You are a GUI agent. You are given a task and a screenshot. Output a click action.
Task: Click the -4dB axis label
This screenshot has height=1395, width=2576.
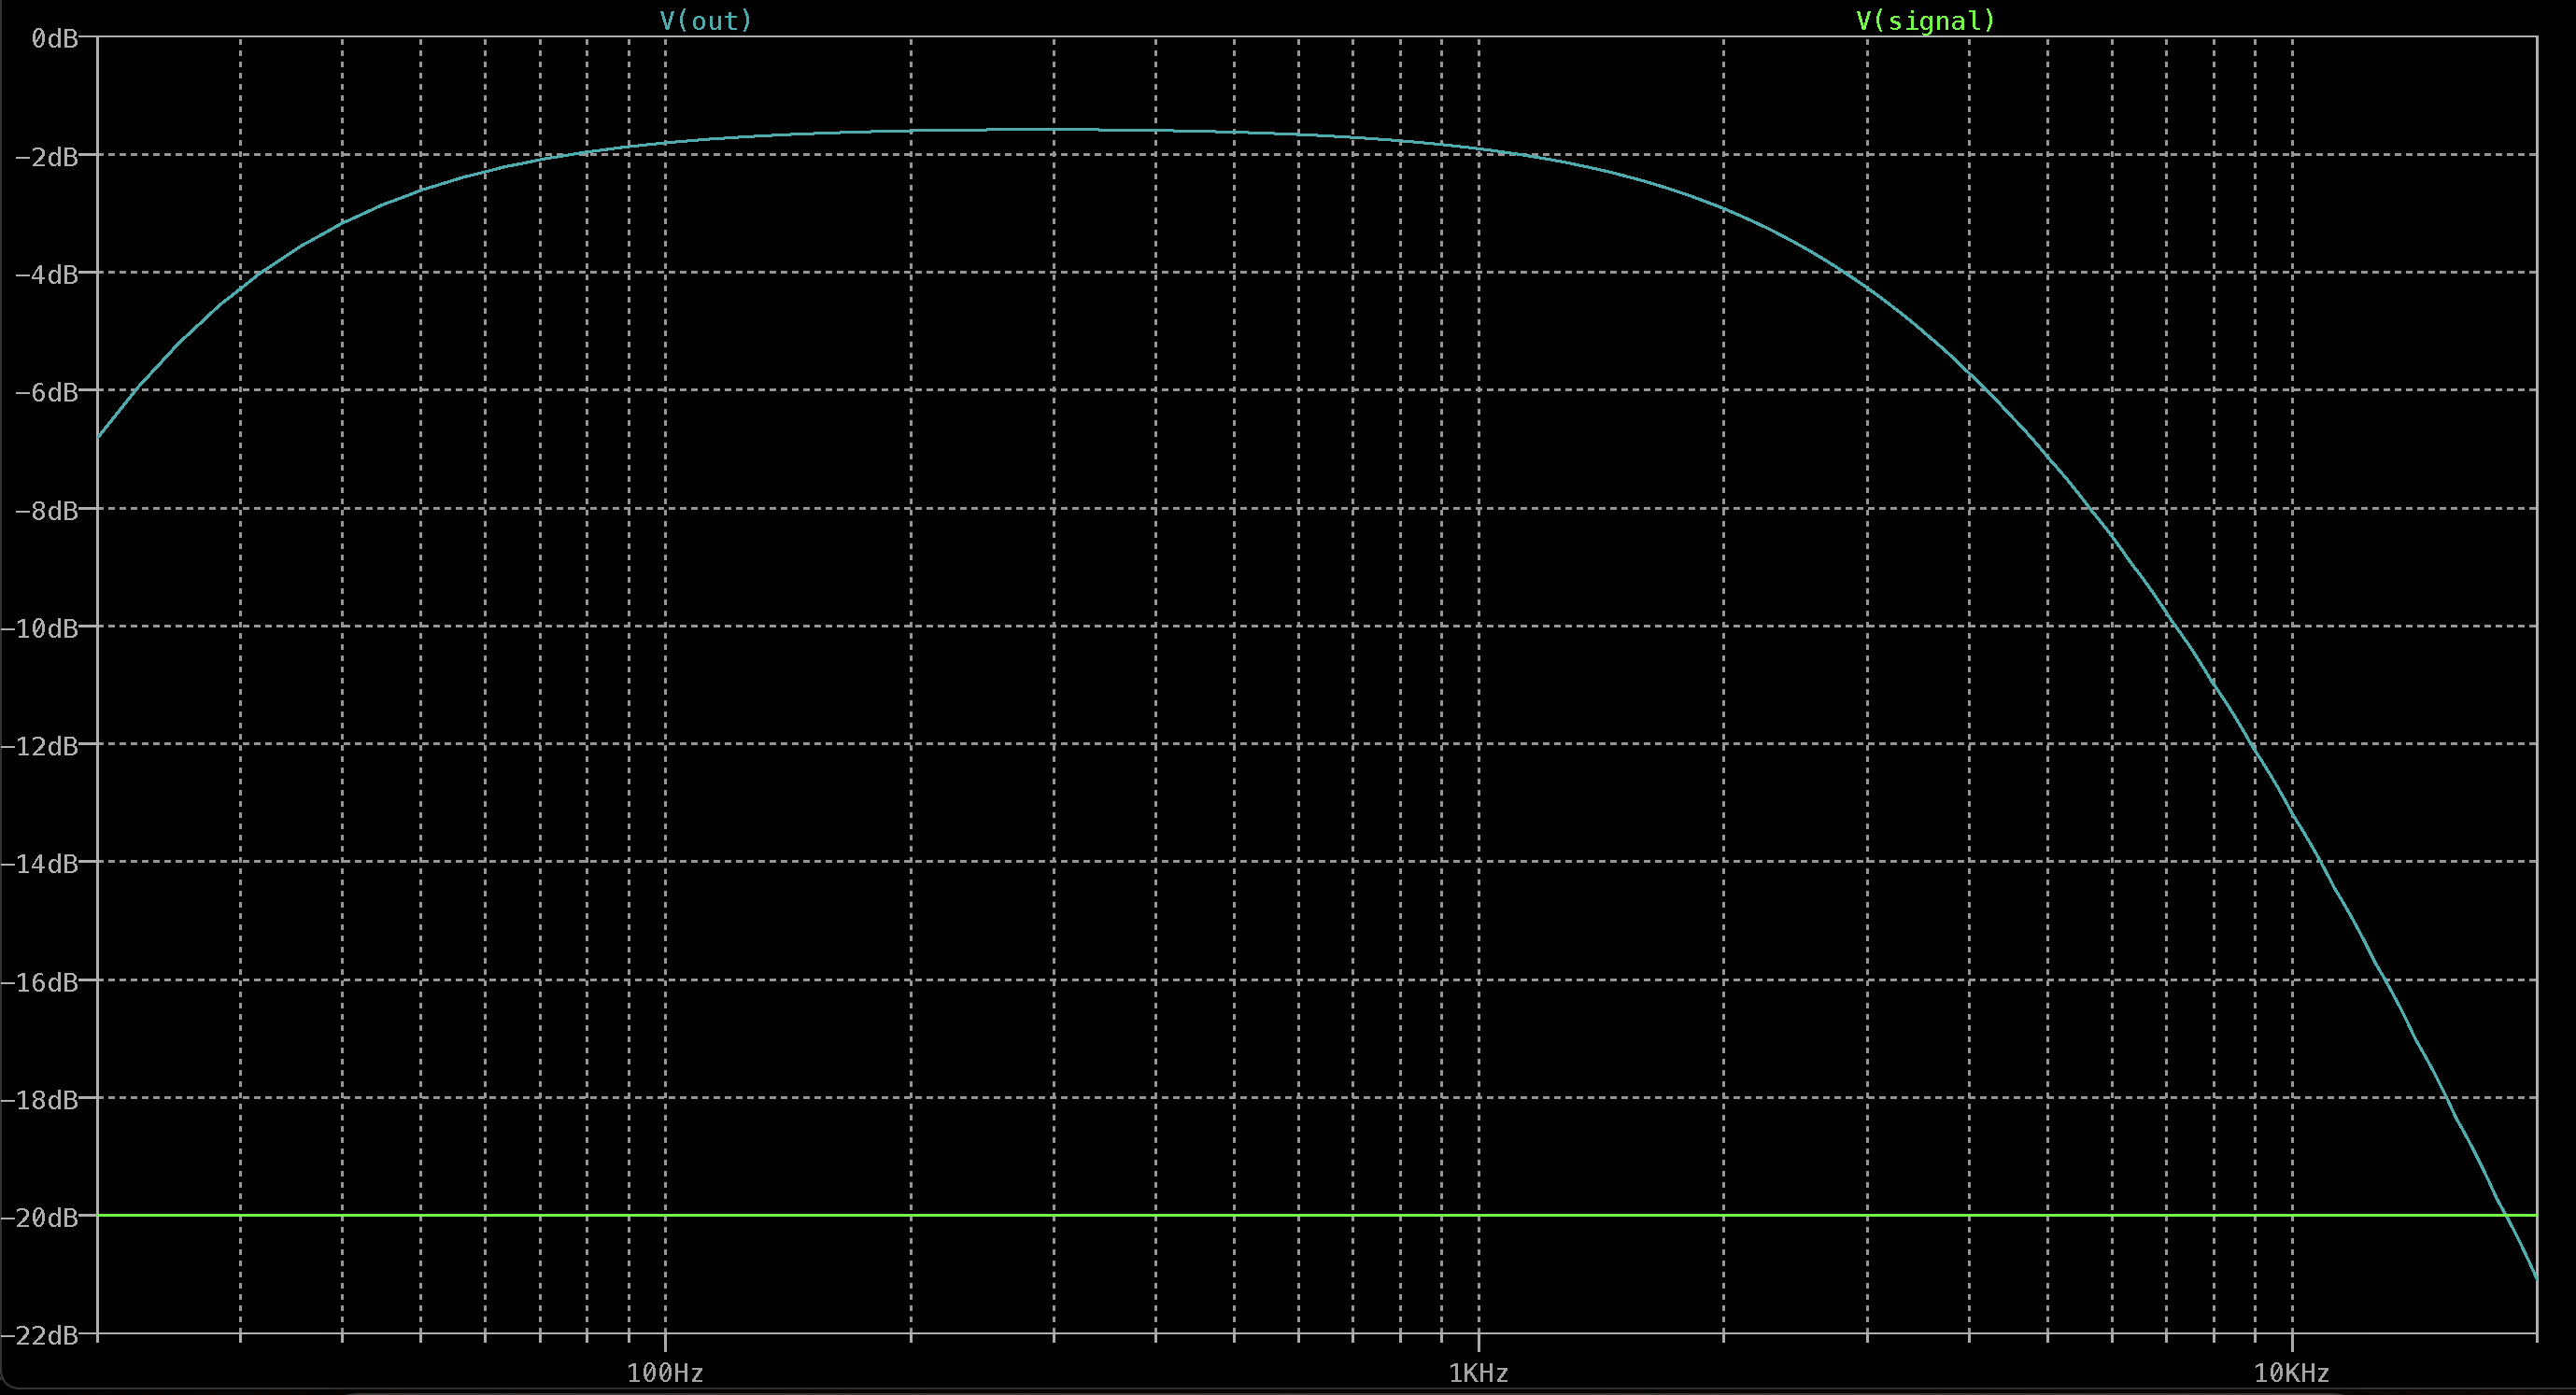click(x=46, y=274)
